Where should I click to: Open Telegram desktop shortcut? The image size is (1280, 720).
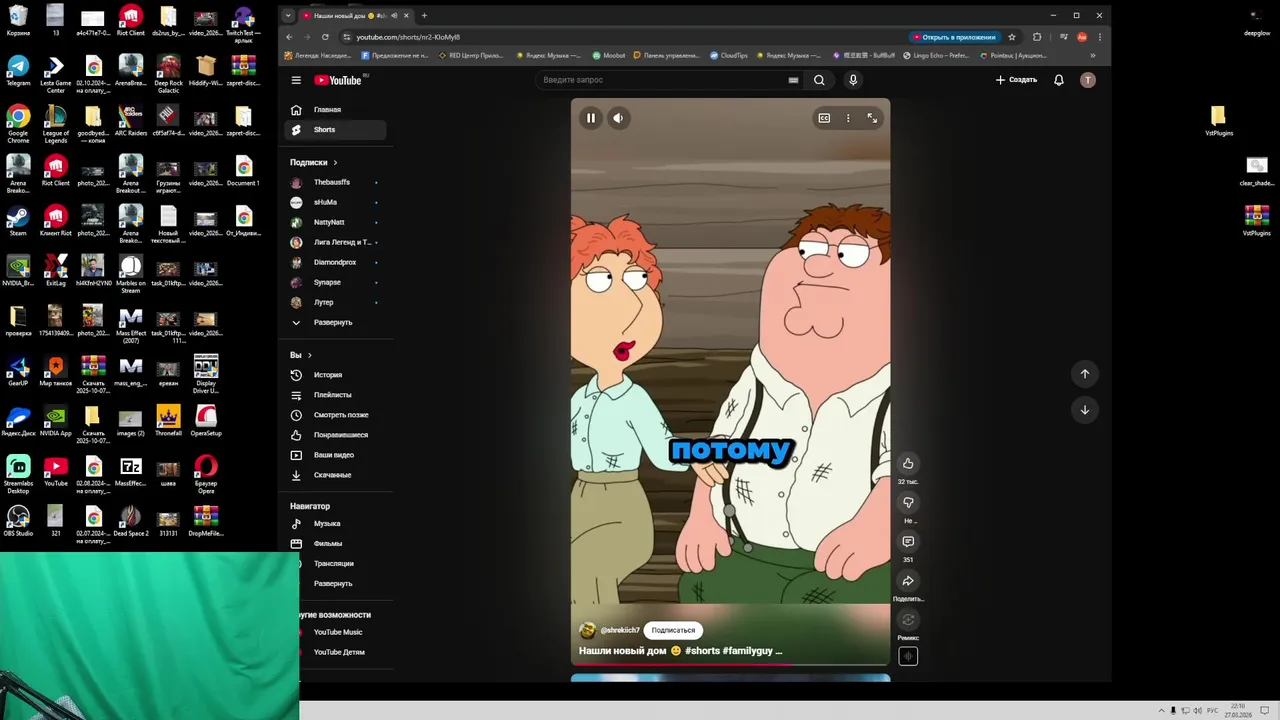coord(18,70)
